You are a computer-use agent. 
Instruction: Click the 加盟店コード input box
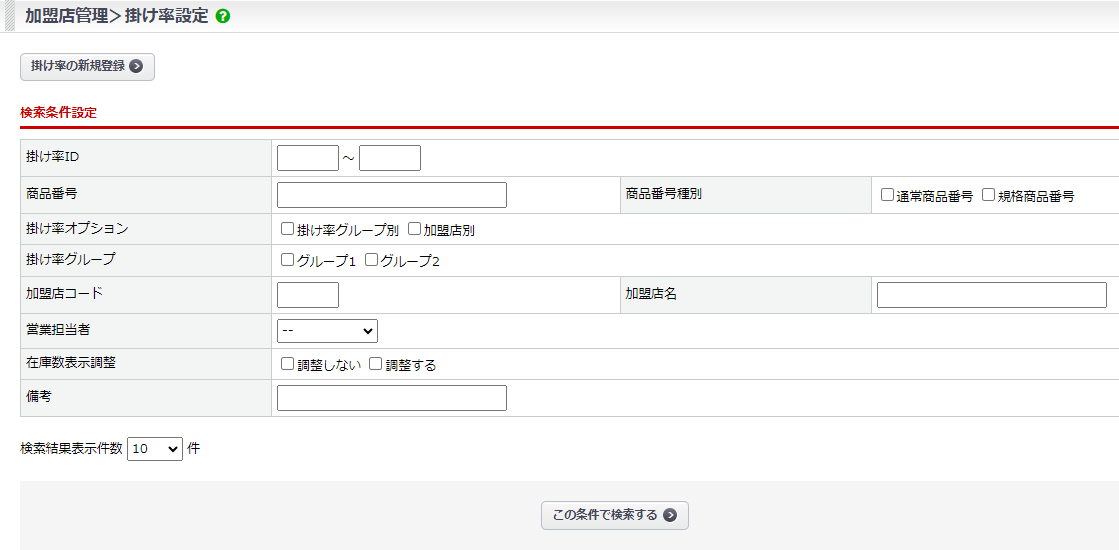[308, 295]
